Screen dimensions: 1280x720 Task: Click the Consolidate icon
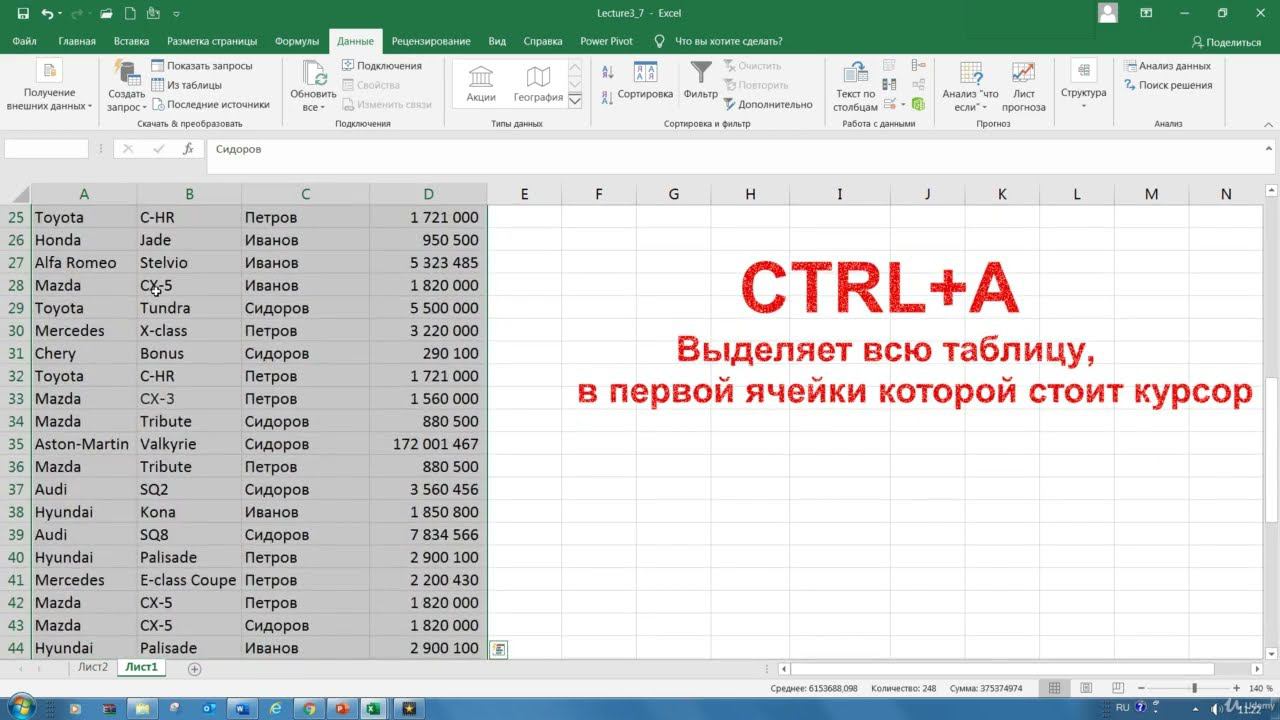(918, 66)
